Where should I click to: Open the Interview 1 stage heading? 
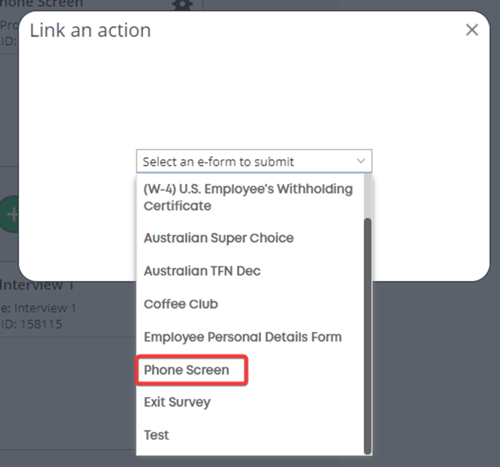tap(37, 286)
